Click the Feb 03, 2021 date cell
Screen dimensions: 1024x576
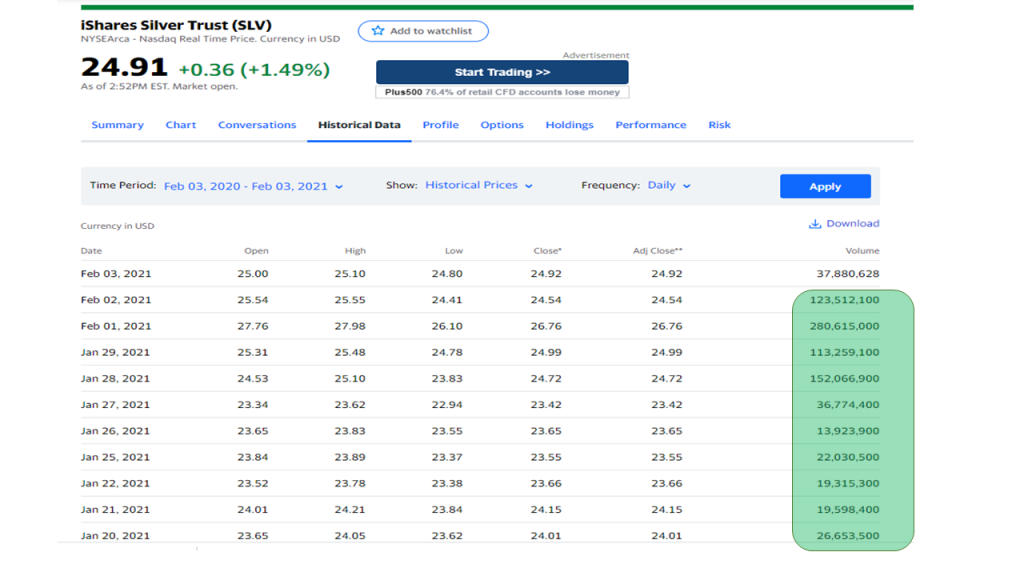(116, 274)
